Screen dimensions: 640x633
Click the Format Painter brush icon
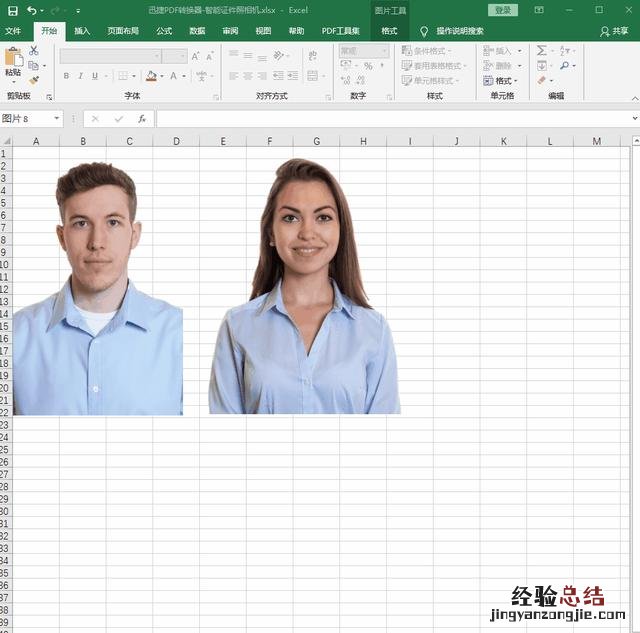34,80
